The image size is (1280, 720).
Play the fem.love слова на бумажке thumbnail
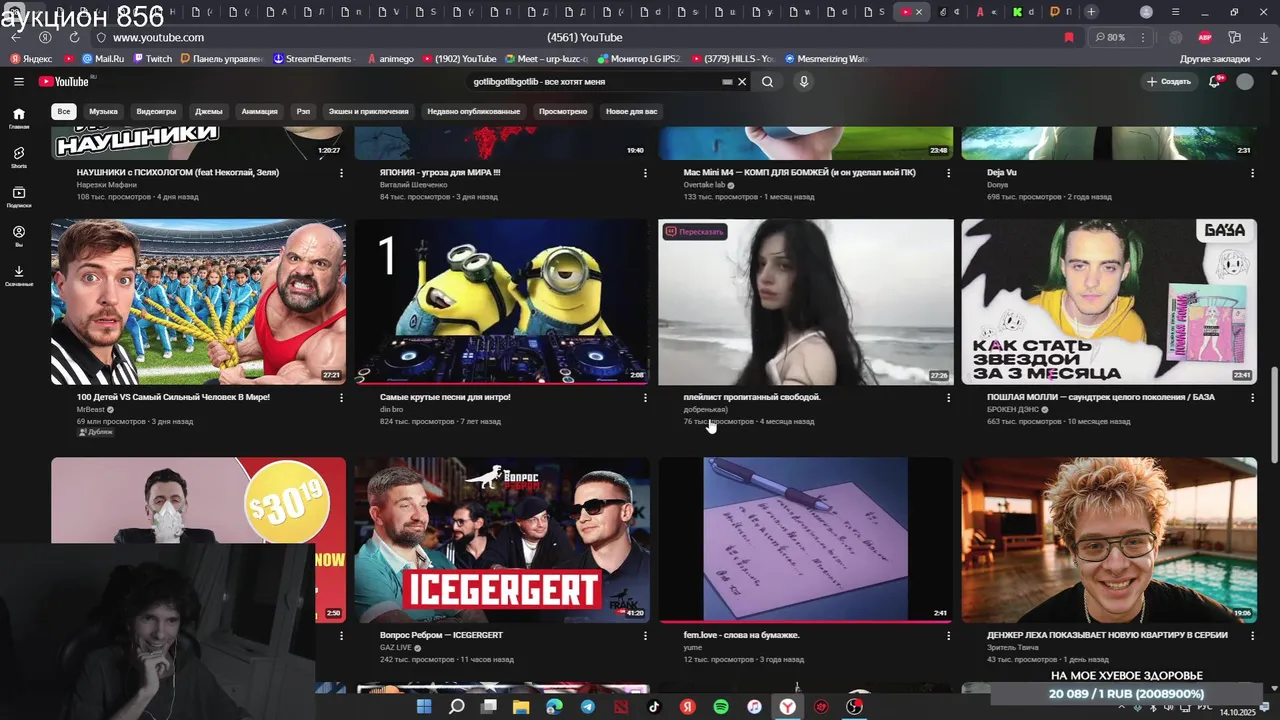pos(805,540)
